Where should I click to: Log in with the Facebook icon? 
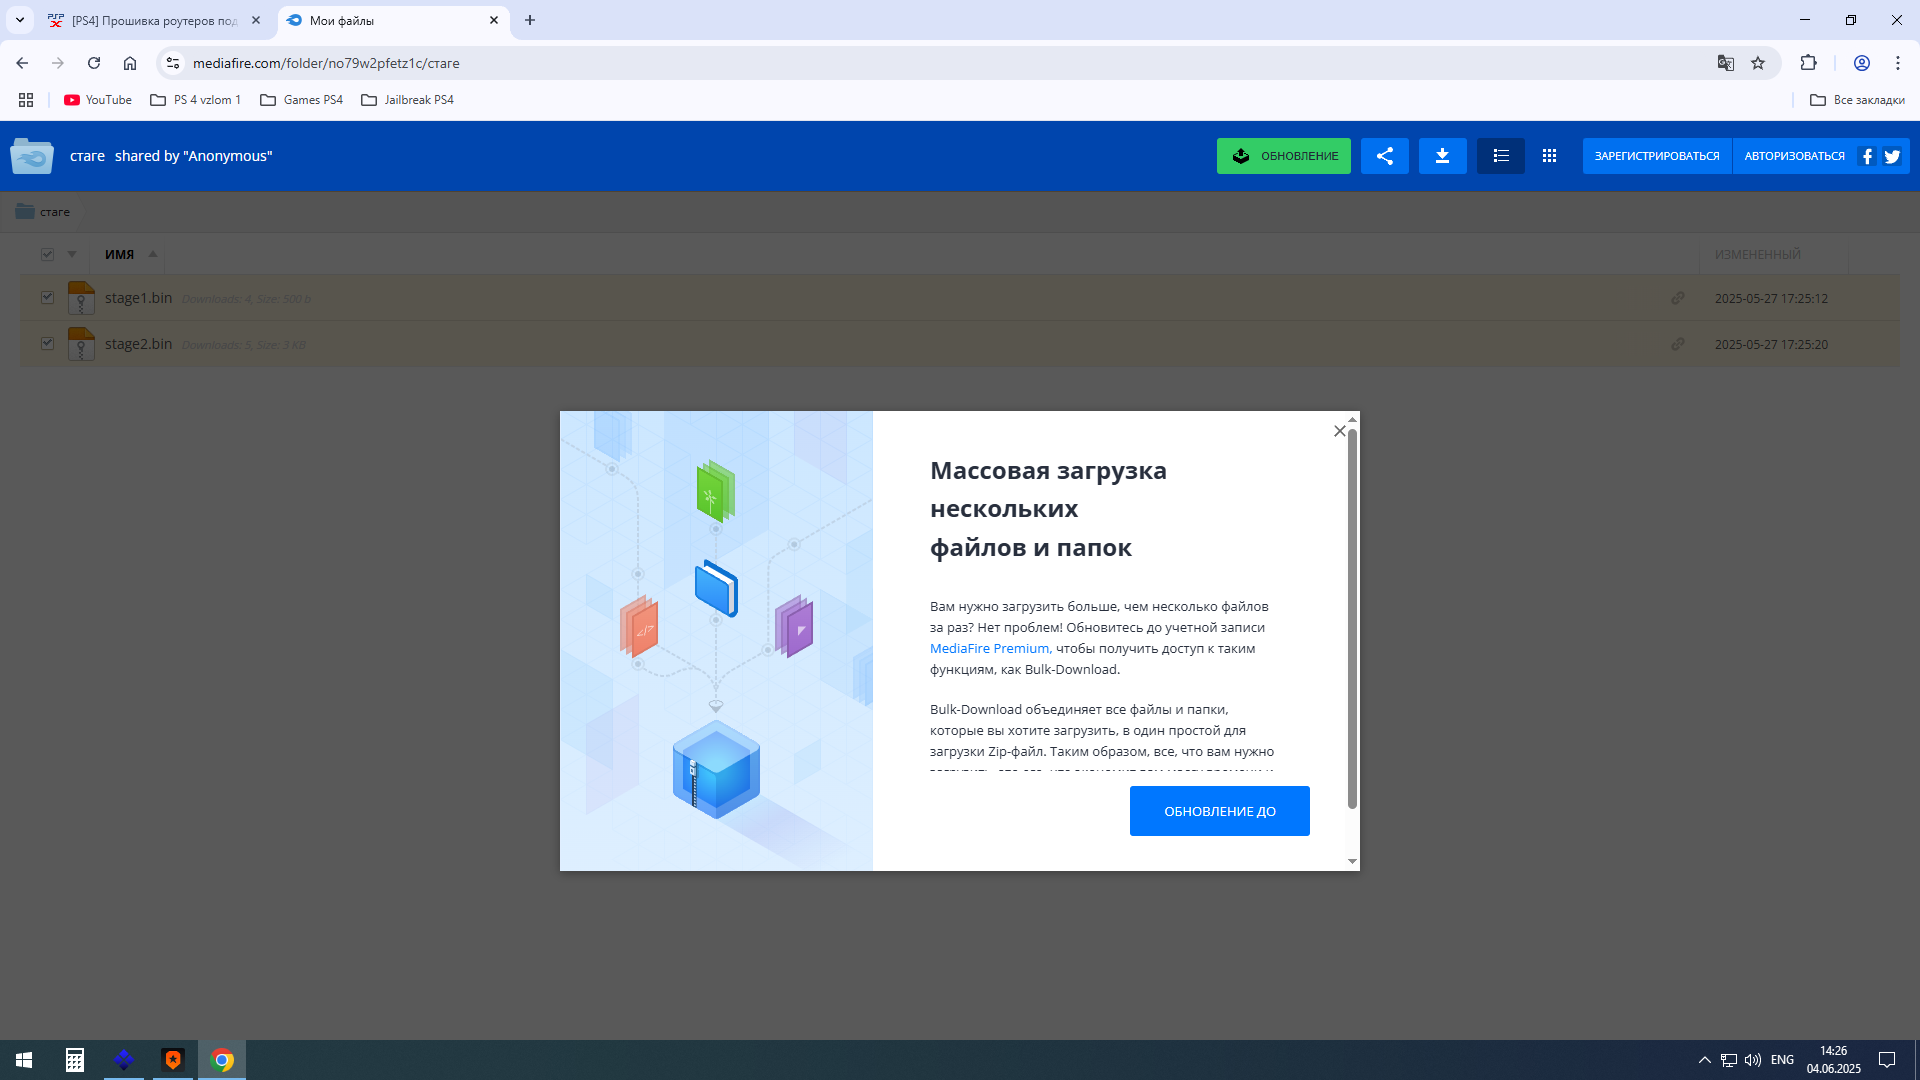[x=1867, y=156]
